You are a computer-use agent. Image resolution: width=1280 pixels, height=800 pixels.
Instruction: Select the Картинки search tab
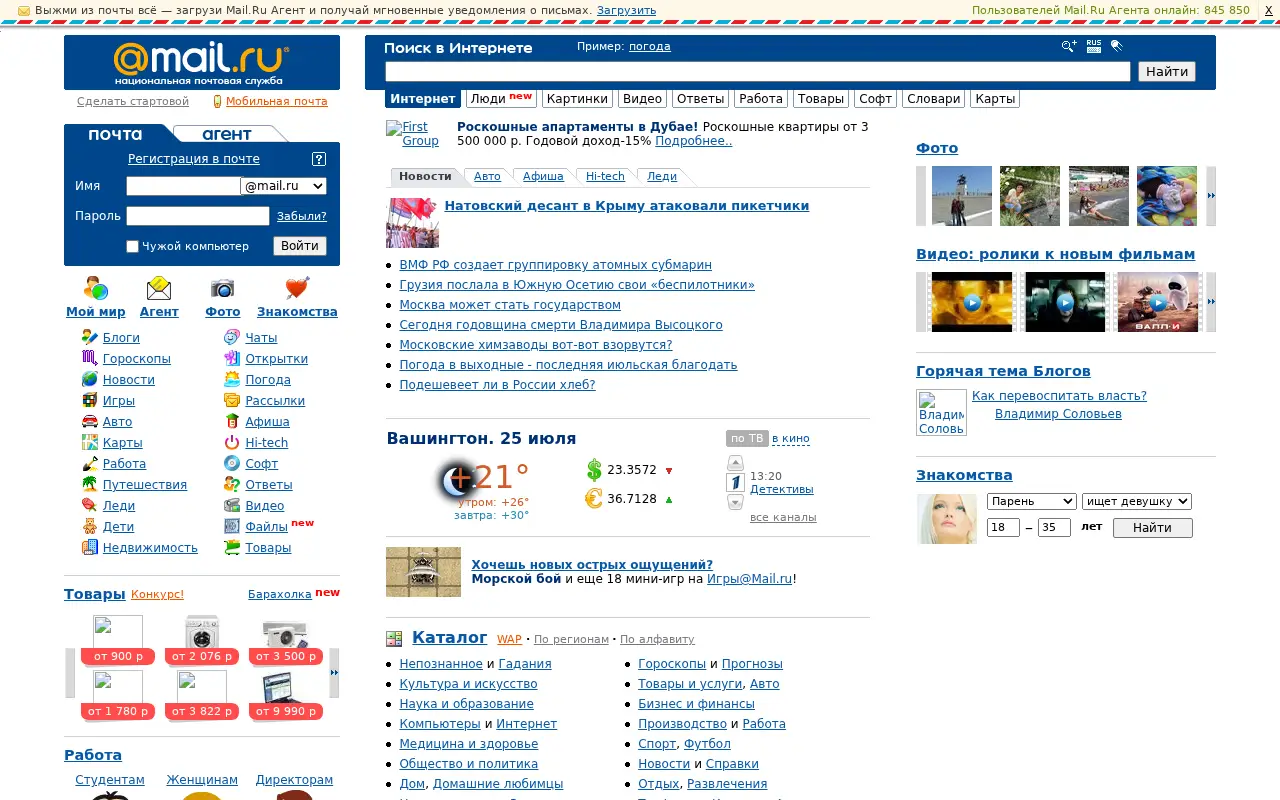[x=578, y=98]
